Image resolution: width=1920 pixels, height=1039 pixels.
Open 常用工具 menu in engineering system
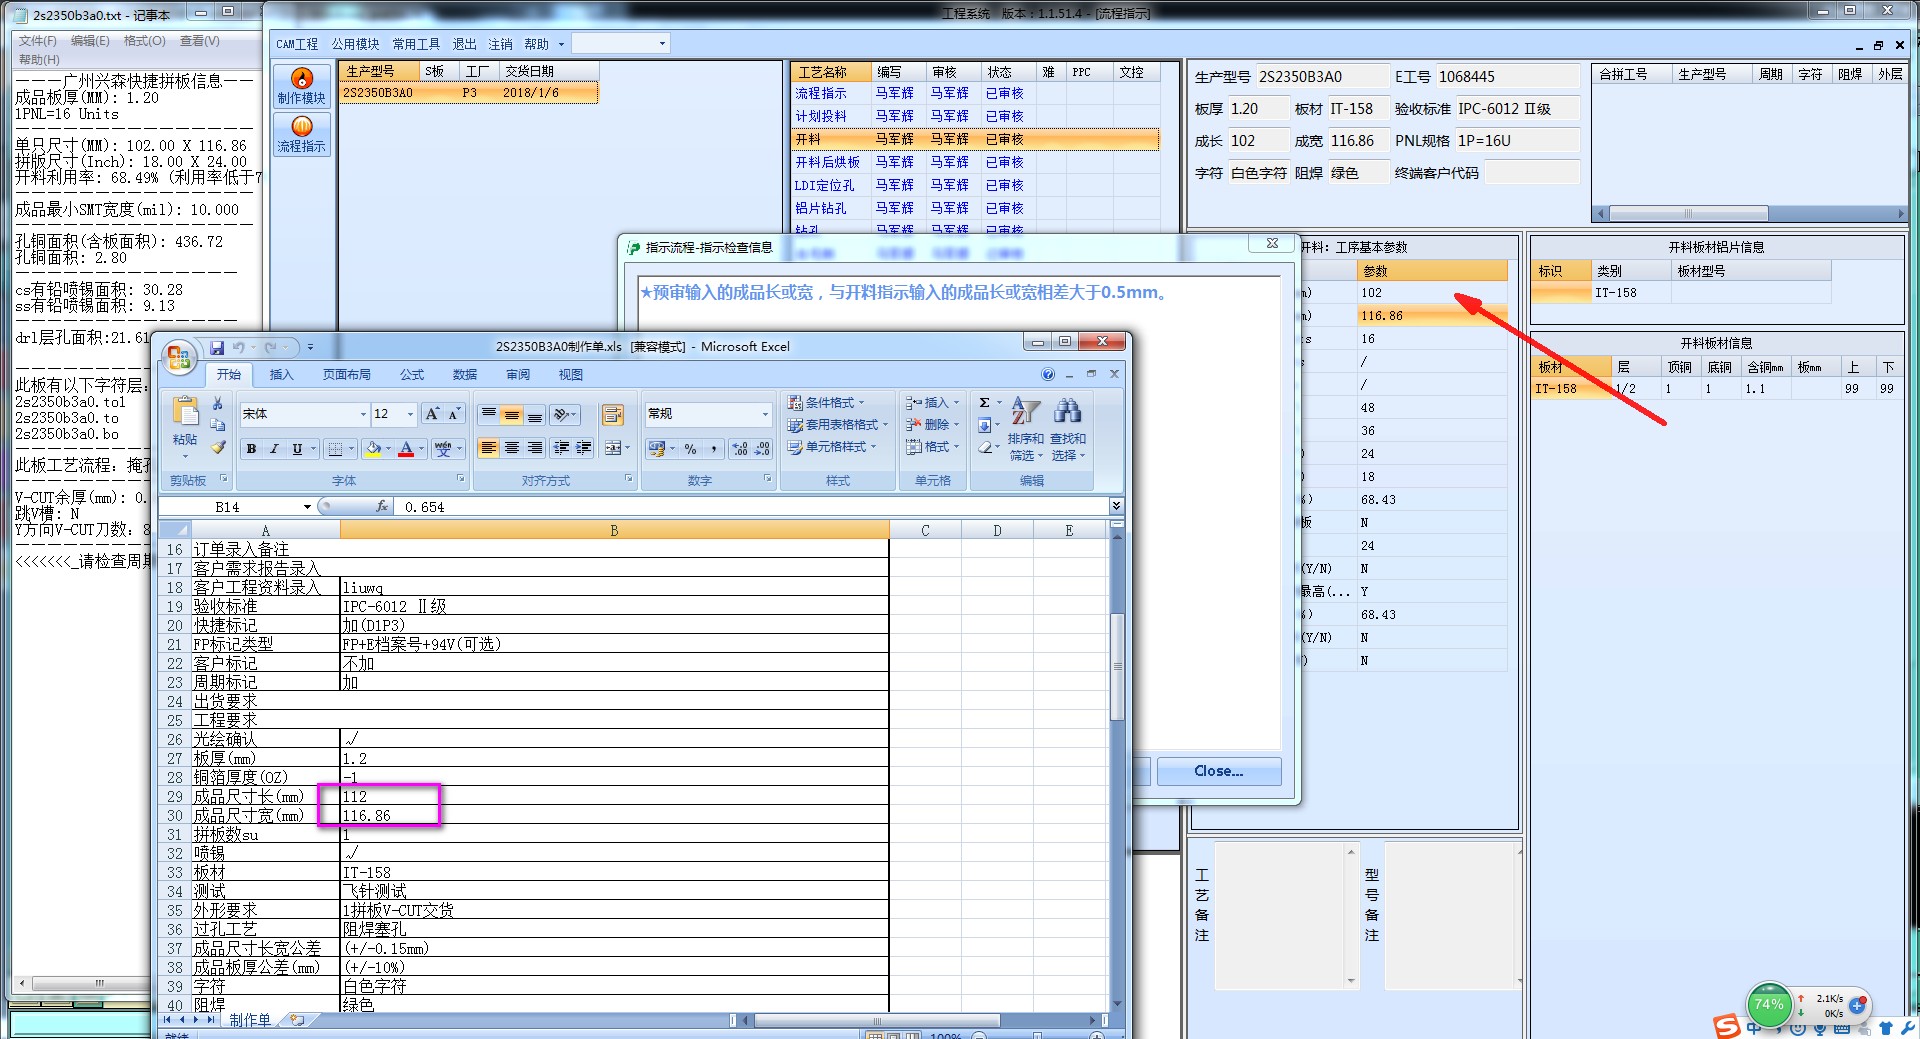tap(416, 44)
